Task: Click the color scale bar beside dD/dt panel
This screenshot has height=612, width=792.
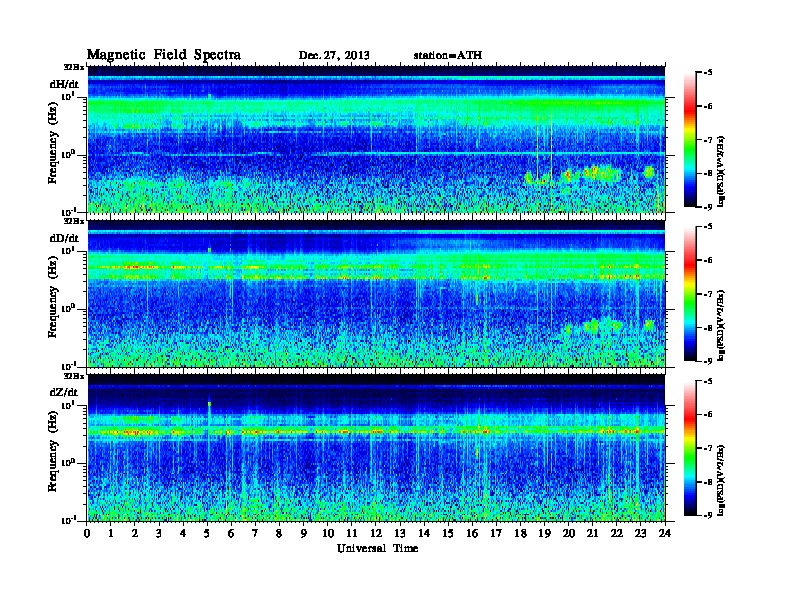Action: click(x=690, y=294)
